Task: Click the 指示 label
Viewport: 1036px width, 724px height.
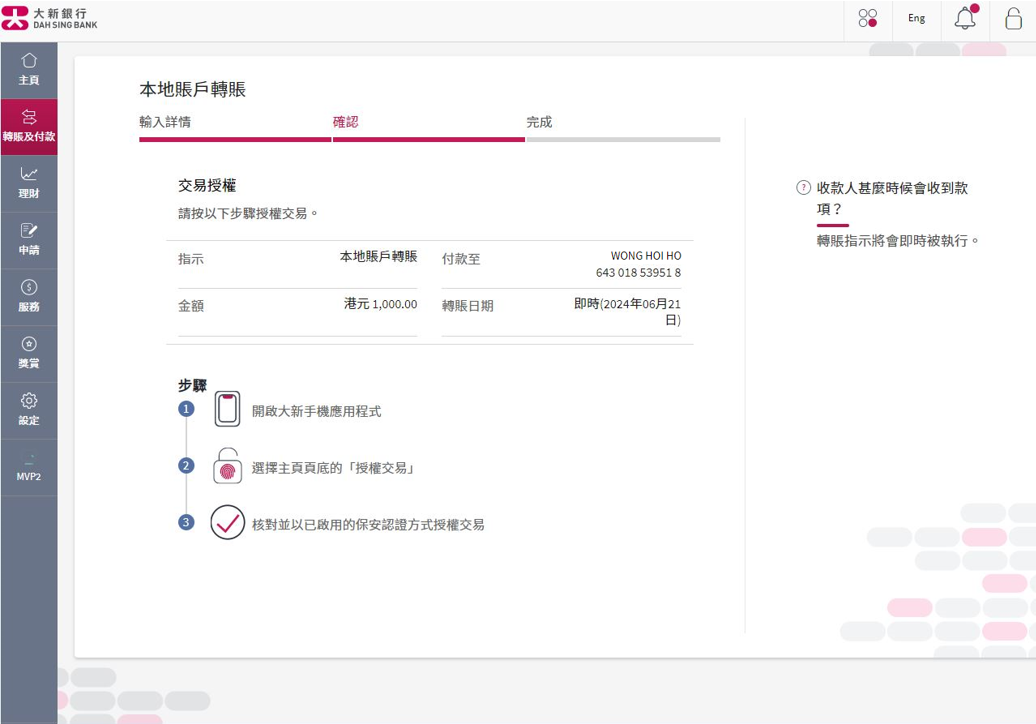Action: click(191, 259)
